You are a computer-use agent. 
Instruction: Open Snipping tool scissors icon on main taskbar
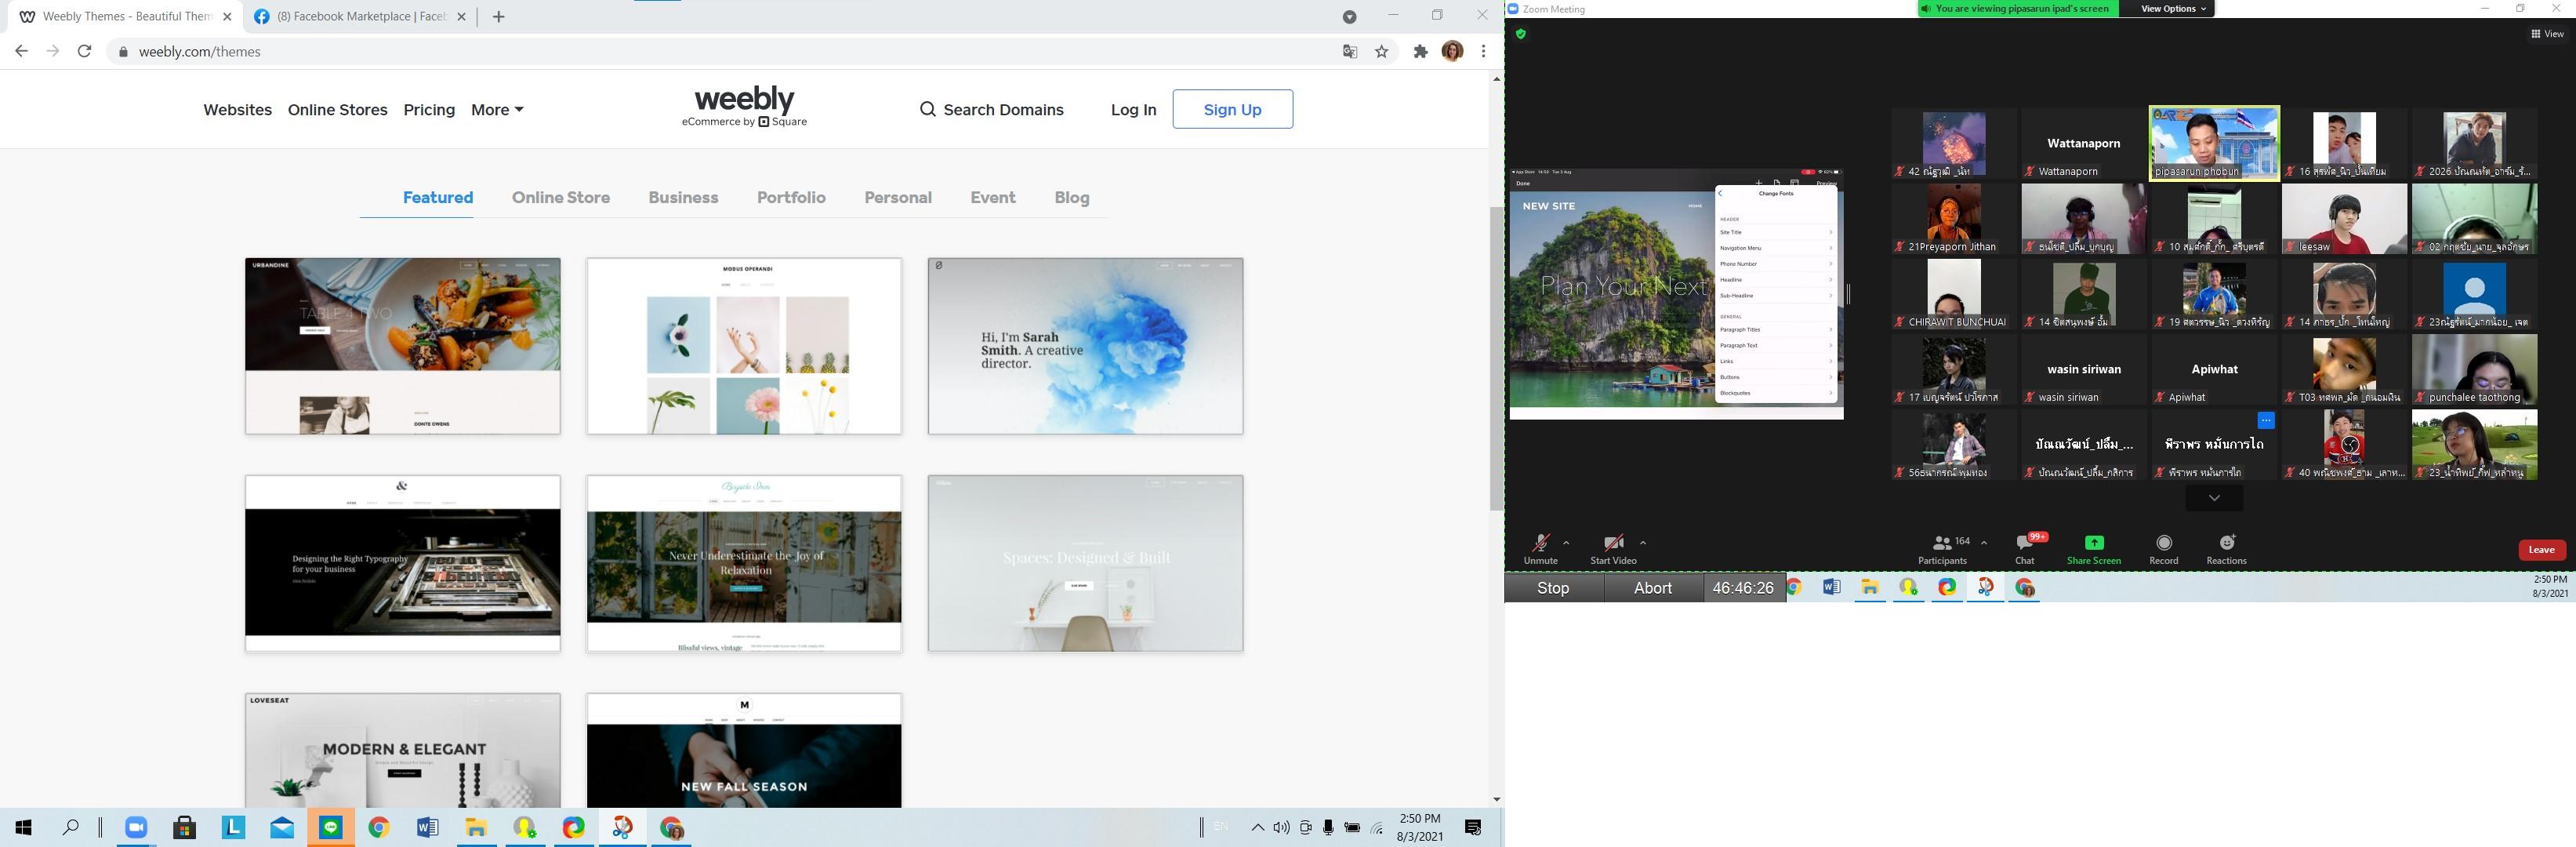(x=623, y=827)
